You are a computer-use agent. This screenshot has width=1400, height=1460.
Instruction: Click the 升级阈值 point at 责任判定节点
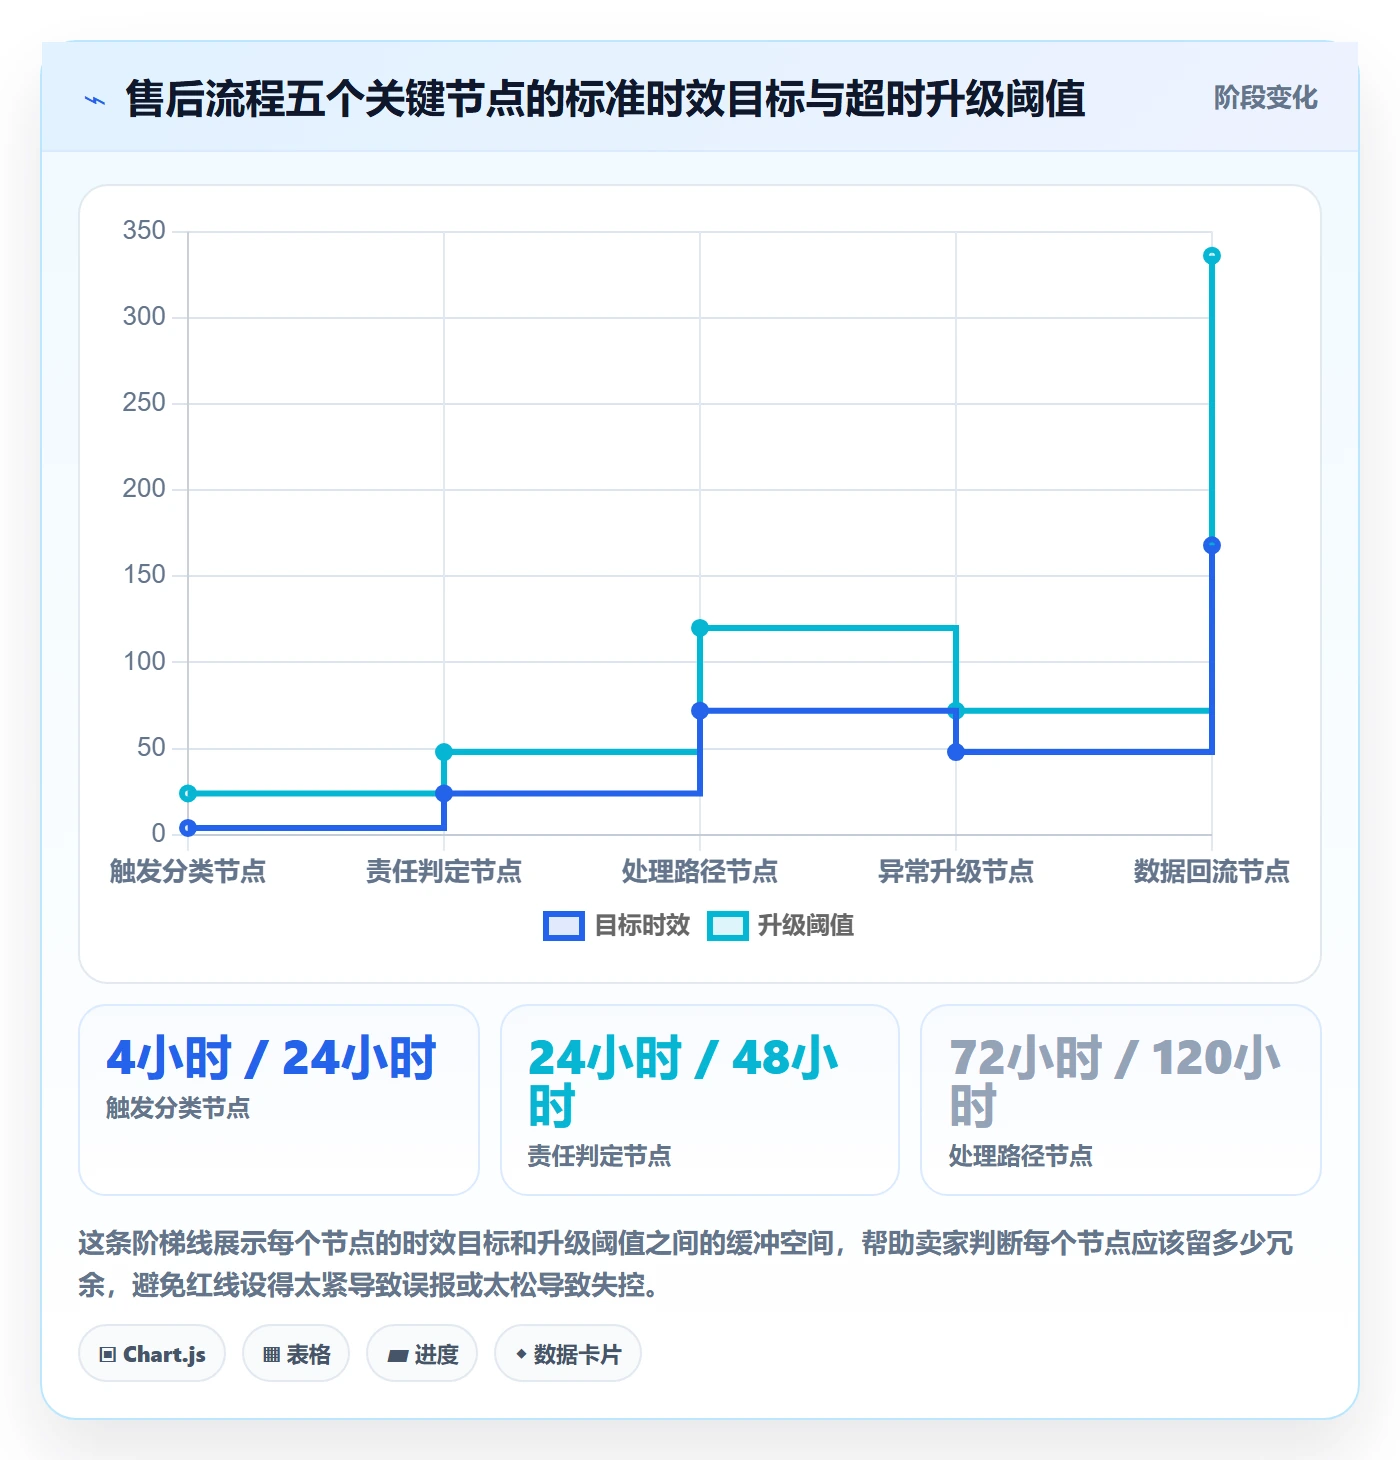click(444, 752)
